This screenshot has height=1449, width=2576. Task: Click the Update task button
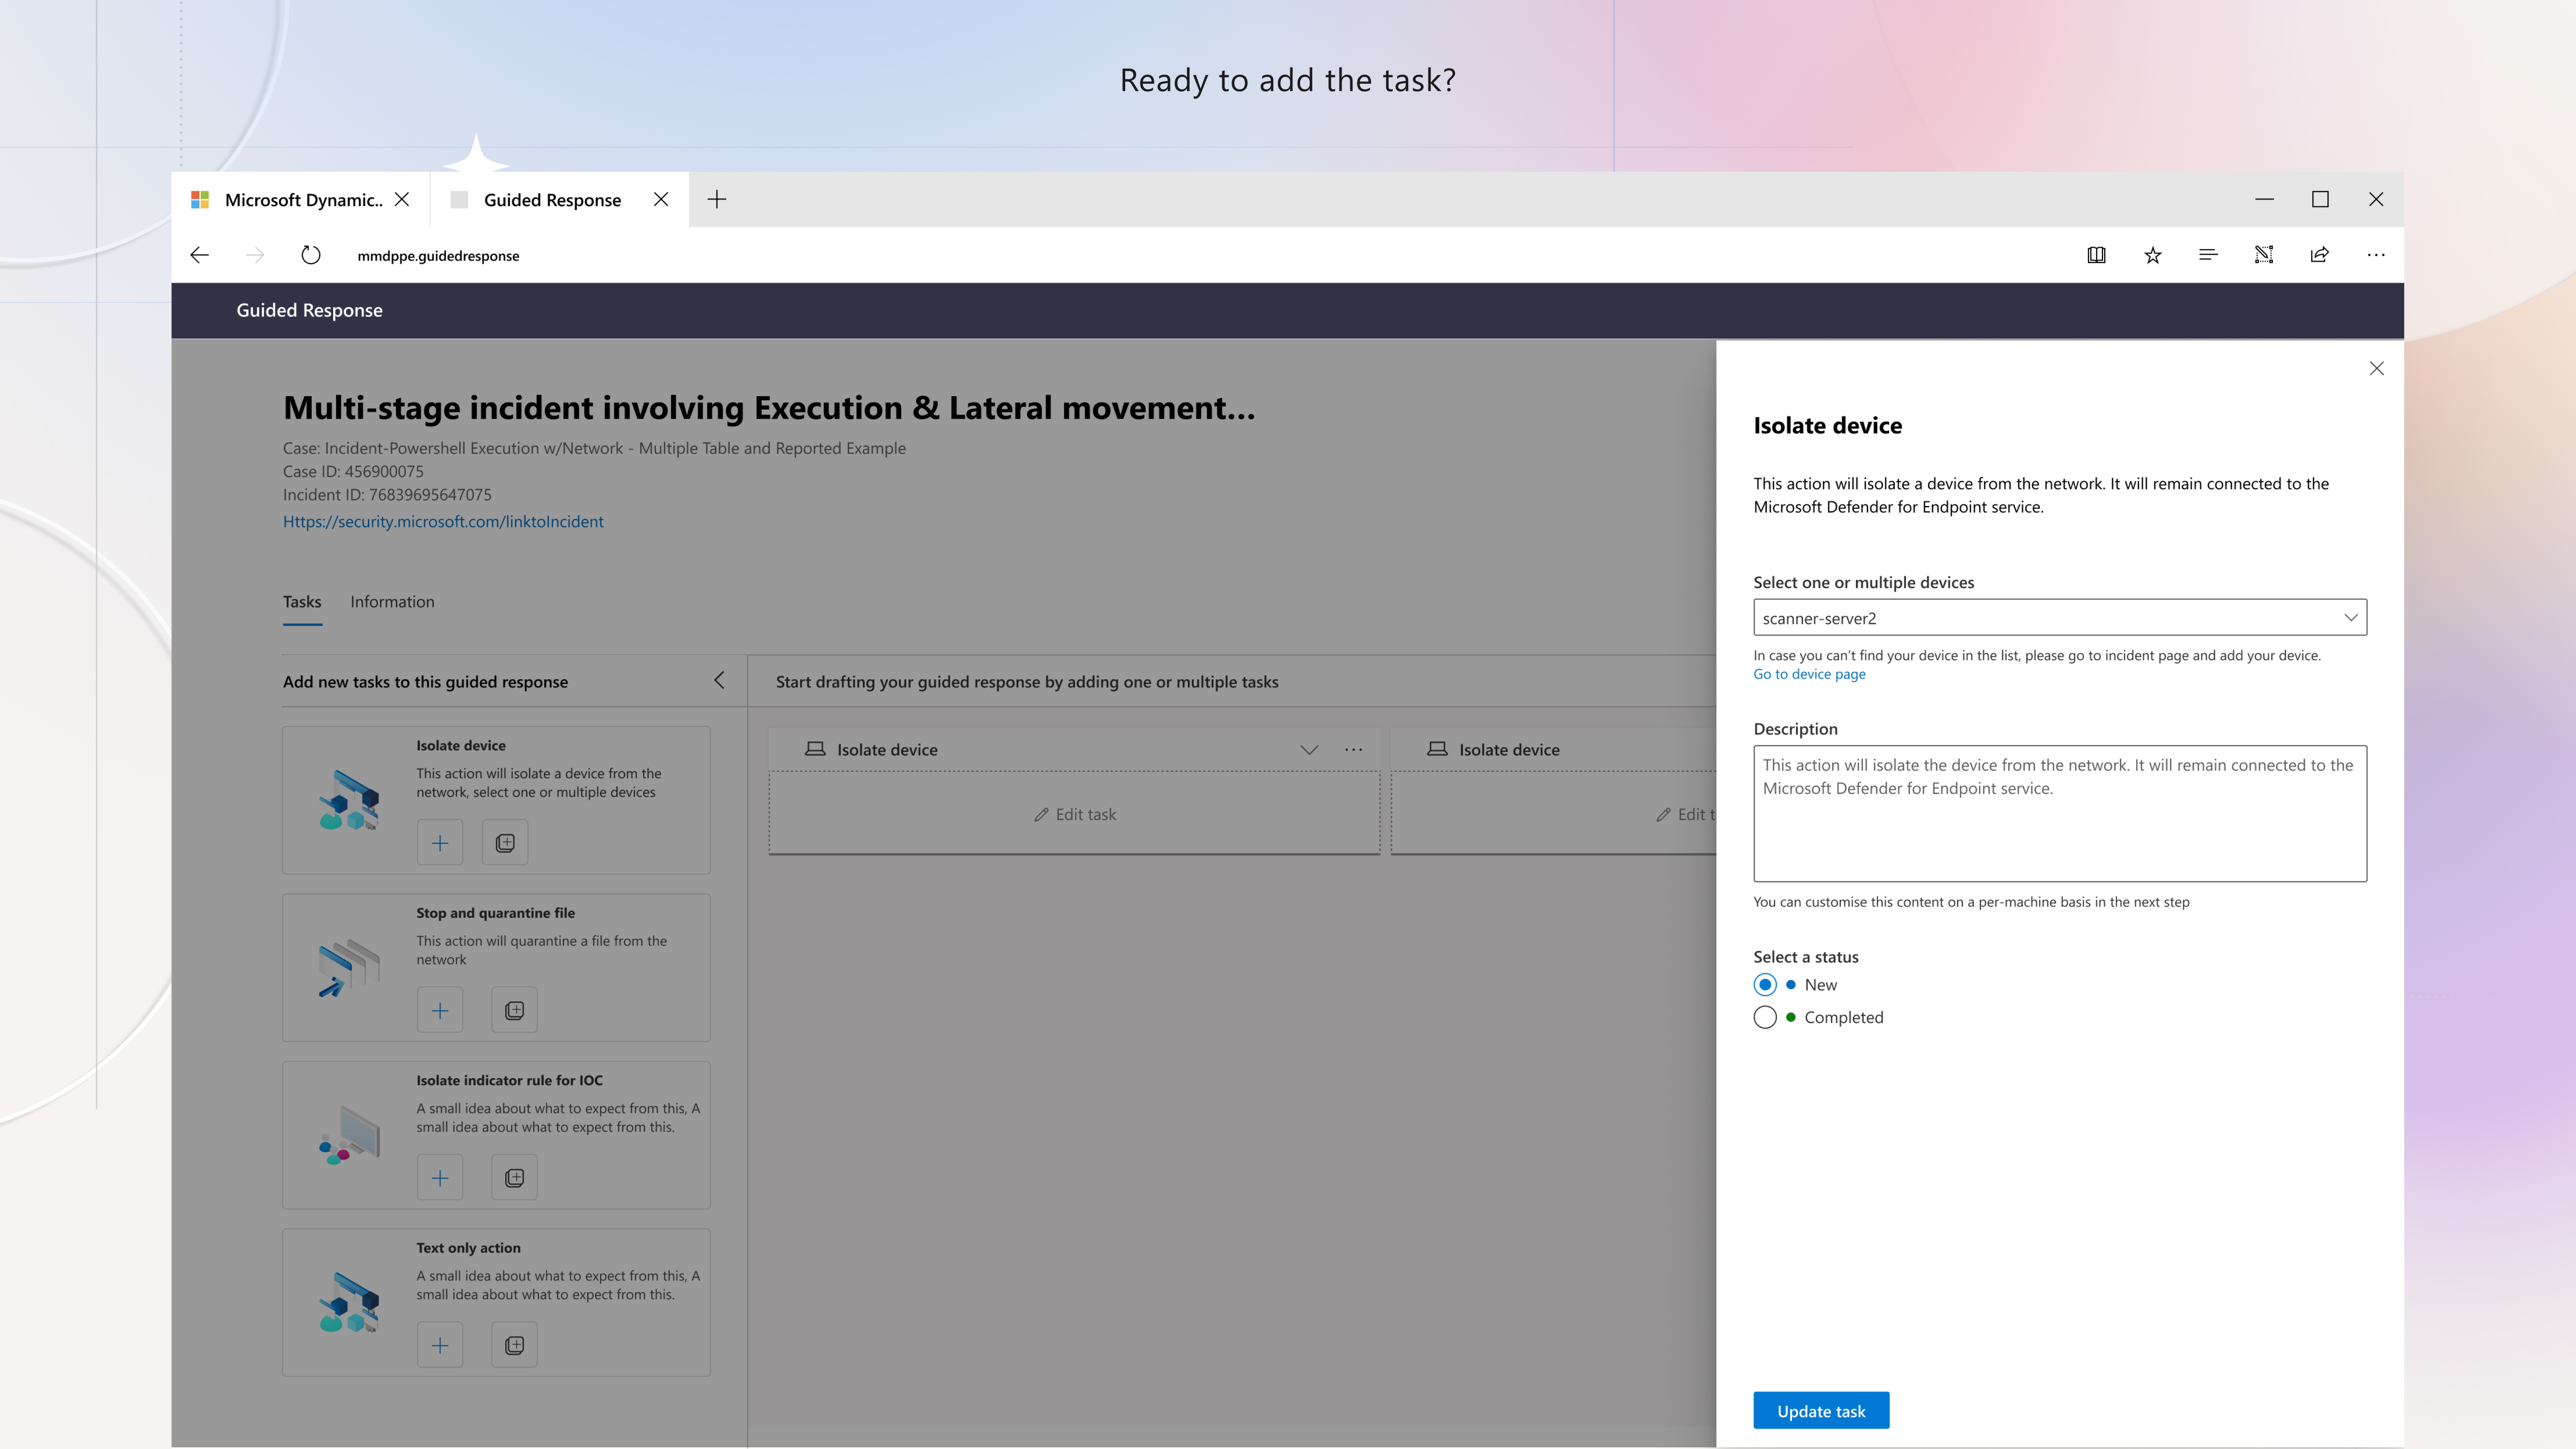point(1821,1411)
